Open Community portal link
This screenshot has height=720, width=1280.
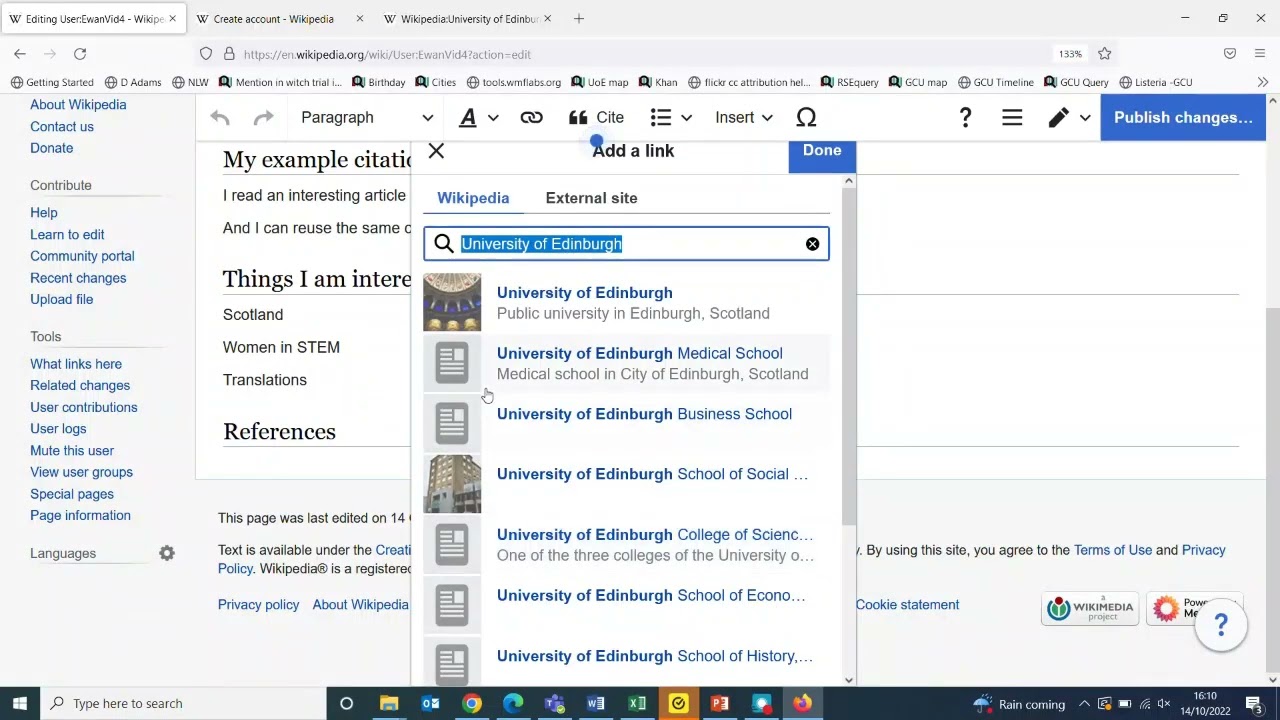[x=82, y=256]
